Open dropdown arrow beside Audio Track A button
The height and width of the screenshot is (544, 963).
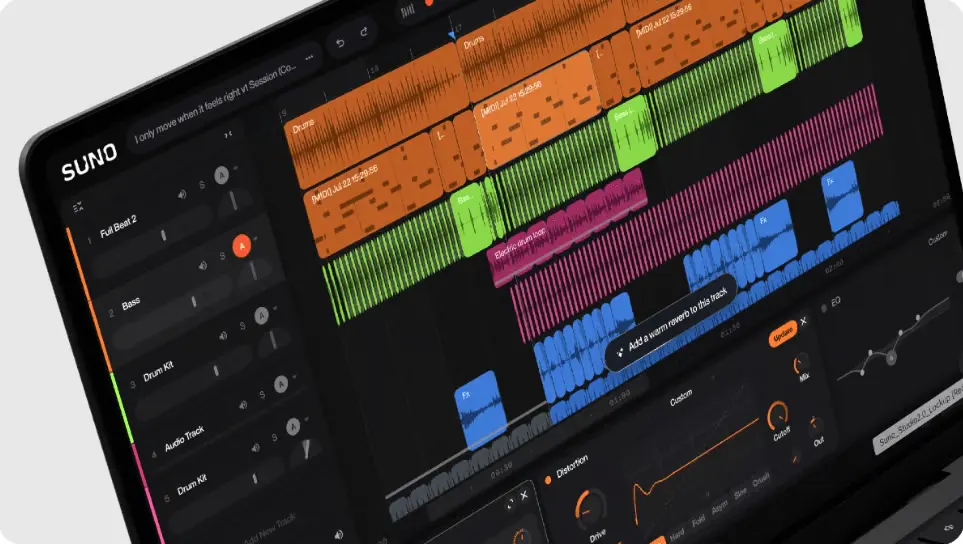(294, 376)
